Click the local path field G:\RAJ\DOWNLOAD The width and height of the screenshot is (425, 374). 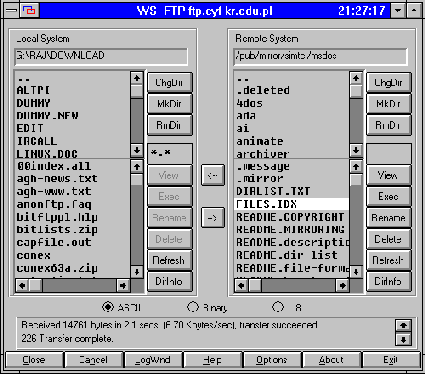click(101, 56)
